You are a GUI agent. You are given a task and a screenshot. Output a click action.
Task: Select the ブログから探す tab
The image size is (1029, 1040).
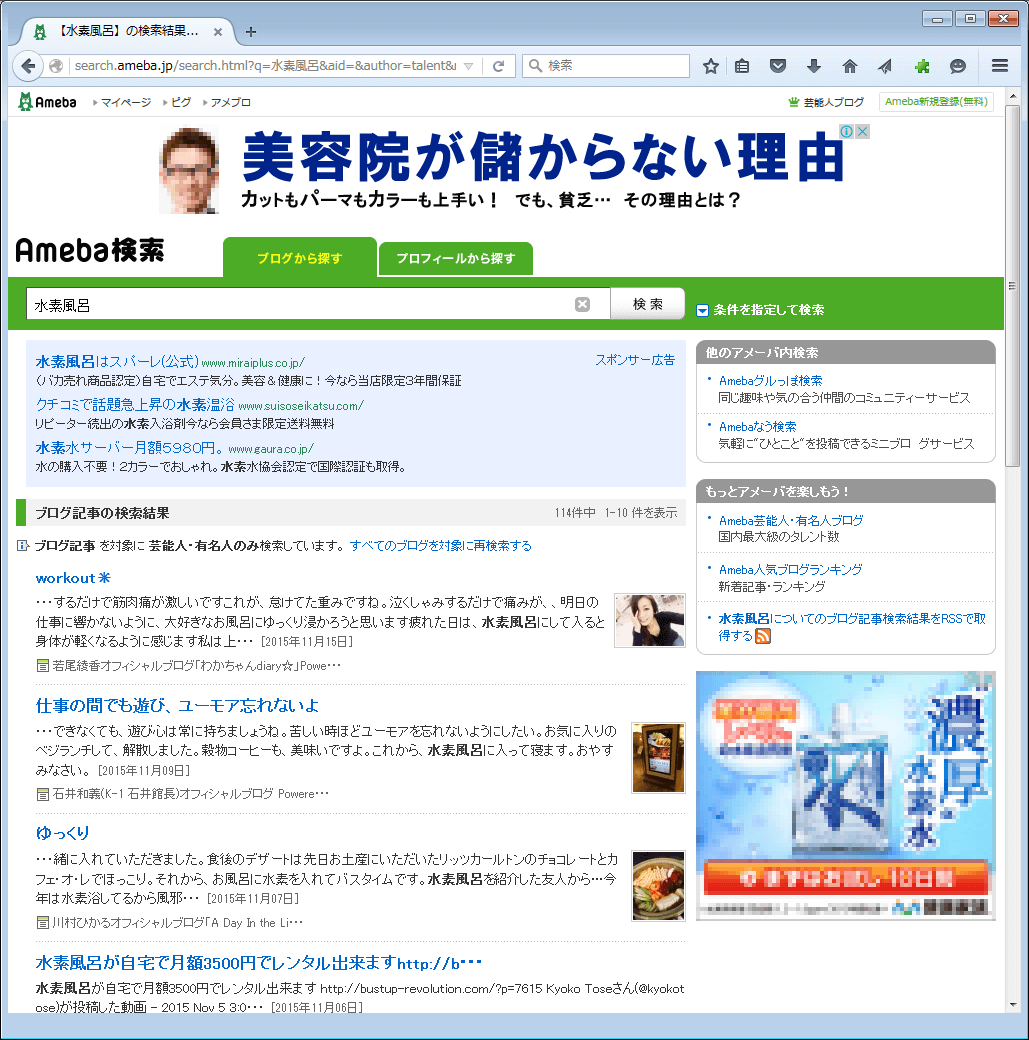click(x=300, y=258)
